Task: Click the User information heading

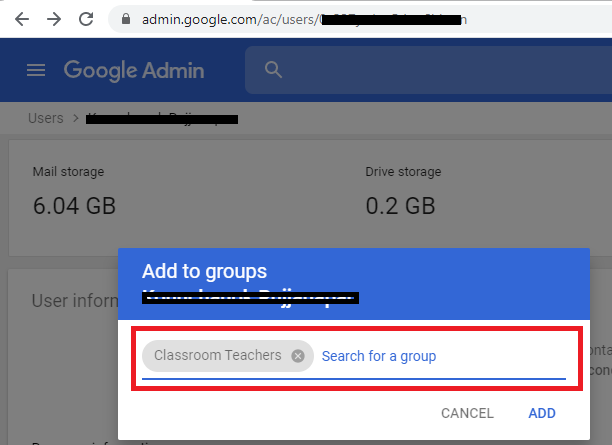Action: (x=75, y=301)
